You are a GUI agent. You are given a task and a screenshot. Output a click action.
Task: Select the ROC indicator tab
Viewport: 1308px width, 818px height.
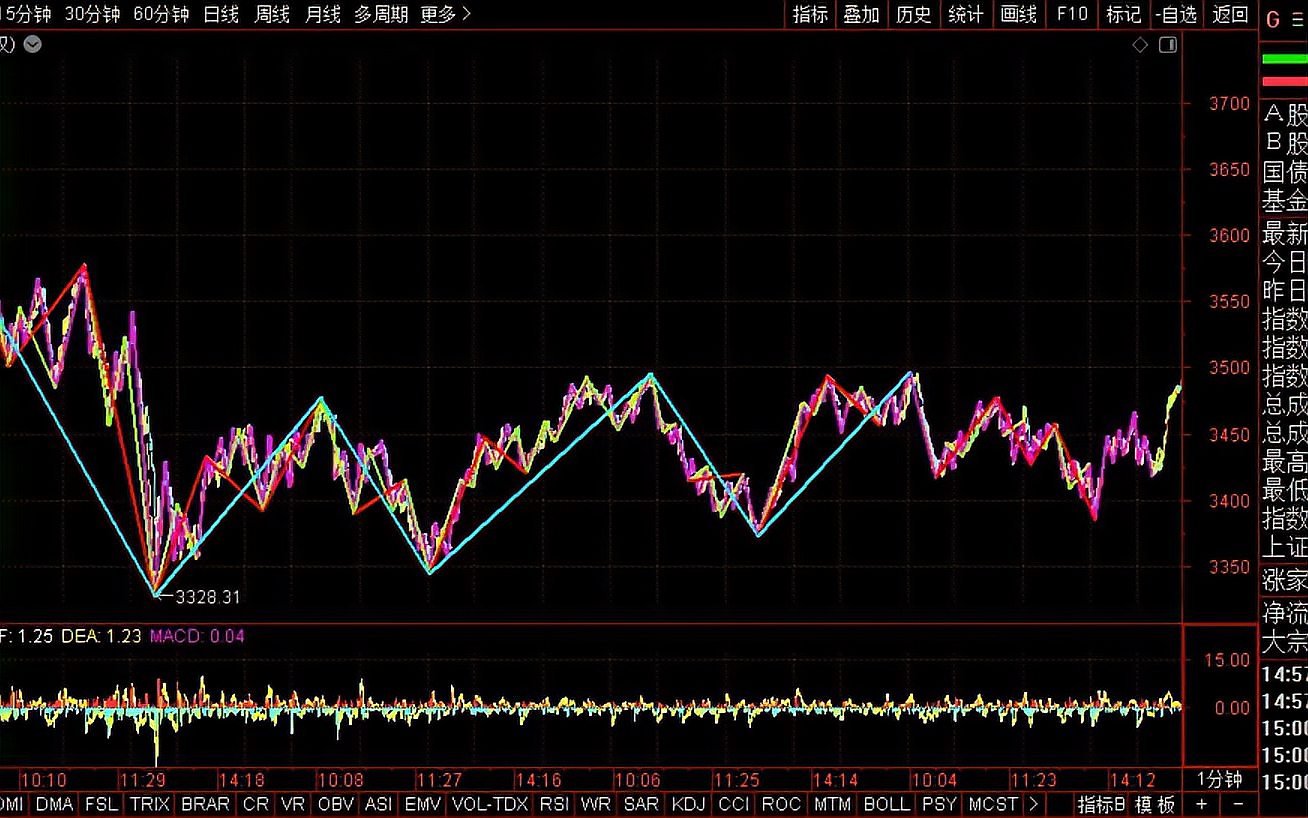pos(781,804)
